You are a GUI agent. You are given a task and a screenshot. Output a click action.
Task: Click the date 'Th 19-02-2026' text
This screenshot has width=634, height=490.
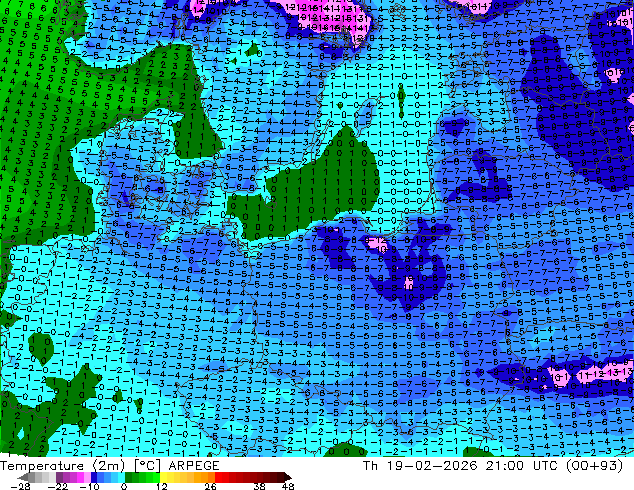tap(420, 466)
